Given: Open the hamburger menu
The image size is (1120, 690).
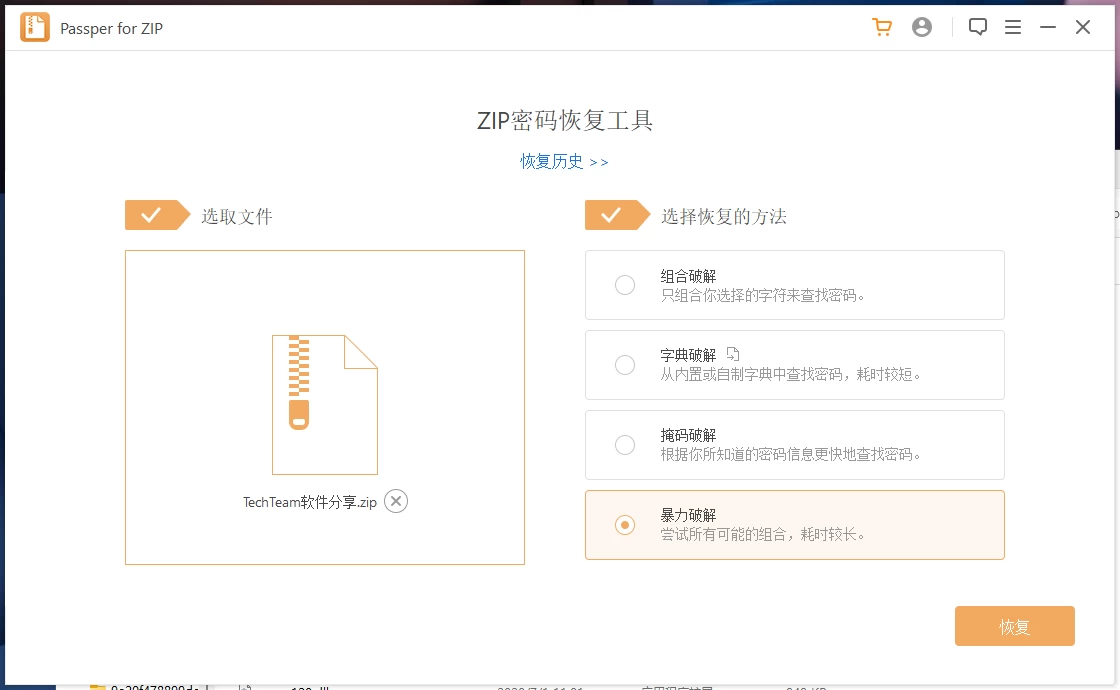Looking at the screenshot, I should 1013,27.
